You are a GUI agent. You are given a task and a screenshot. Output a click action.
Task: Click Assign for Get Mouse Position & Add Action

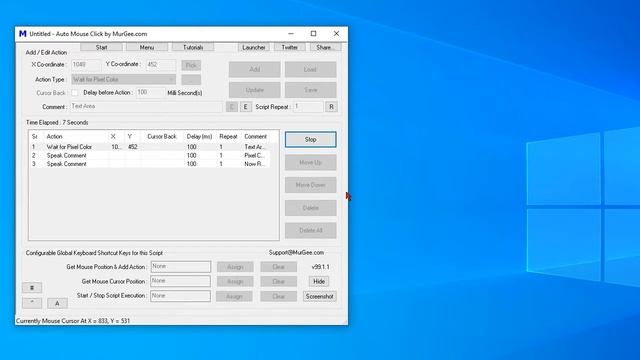235,267
